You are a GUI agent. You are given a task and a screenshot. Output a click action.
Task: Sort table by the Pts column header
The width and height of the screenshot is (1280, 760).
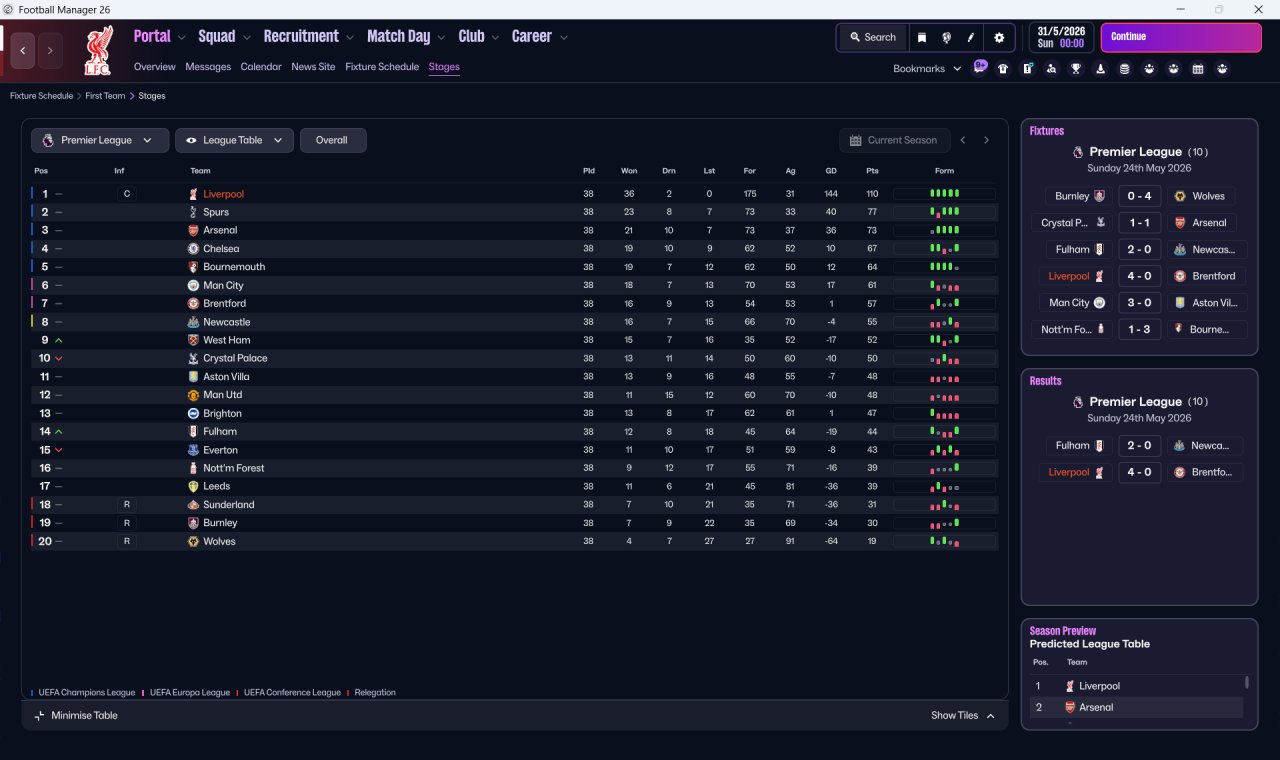coord(872,171)
